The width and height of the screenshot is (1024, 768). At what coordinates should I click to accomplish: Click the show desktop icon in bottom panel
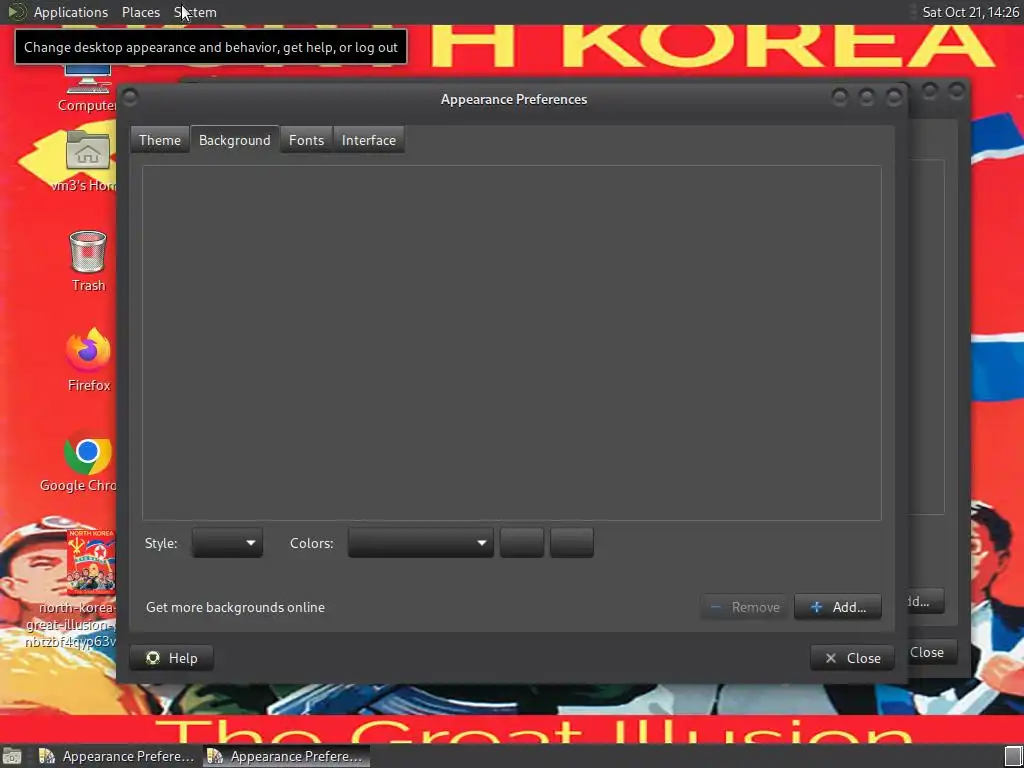12,756
